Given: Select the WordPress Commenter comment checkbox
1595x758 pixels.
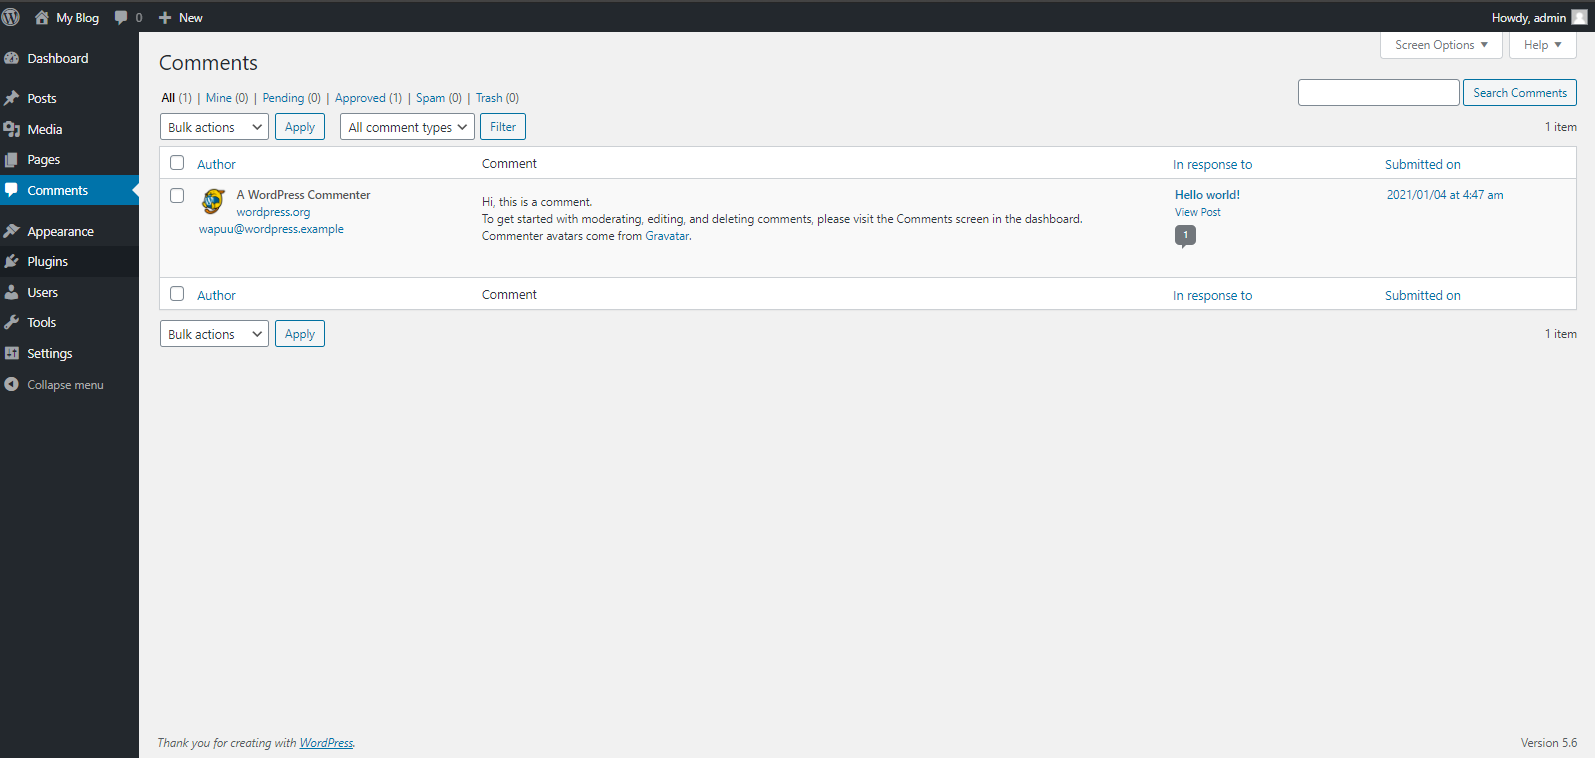Looking at the screenshot, I should pos(177,196).
